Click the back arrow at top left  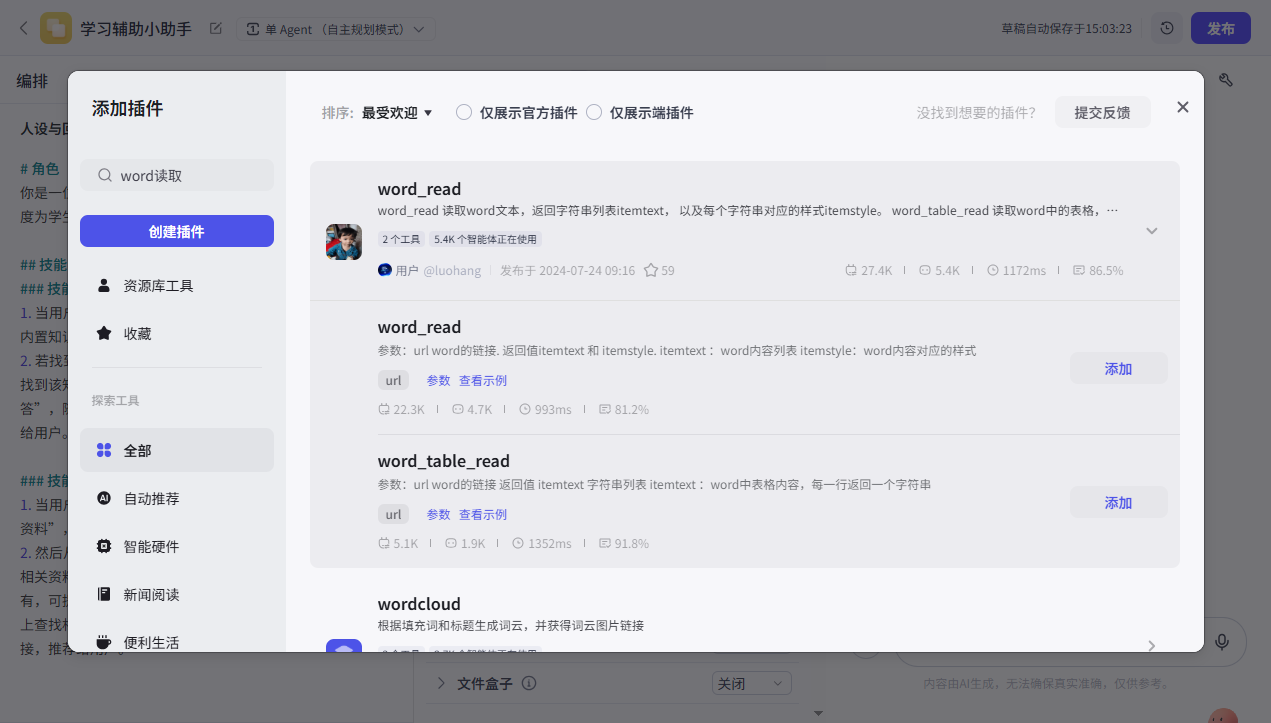[x=22, y=28]
